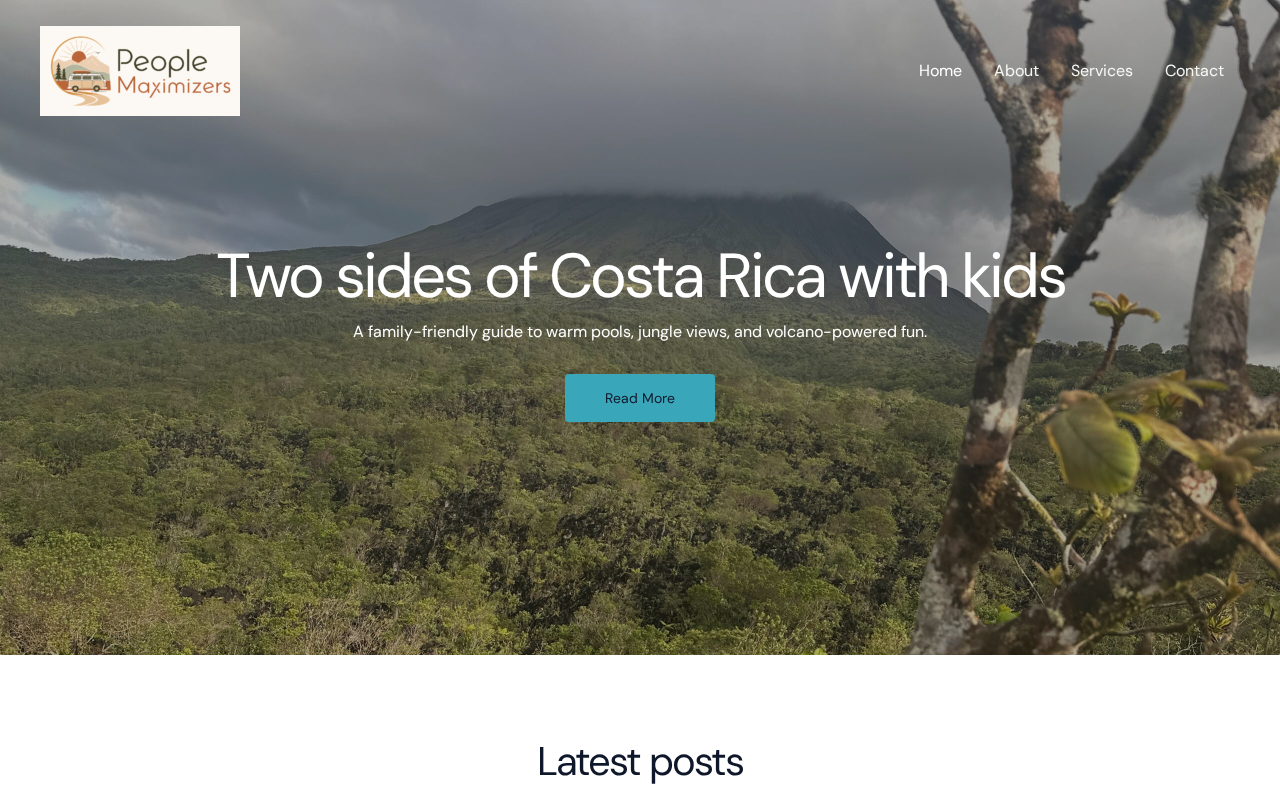Click 'volcano-powered fun' in the subtitle
1280x800 pixels.
pos(845,331)
